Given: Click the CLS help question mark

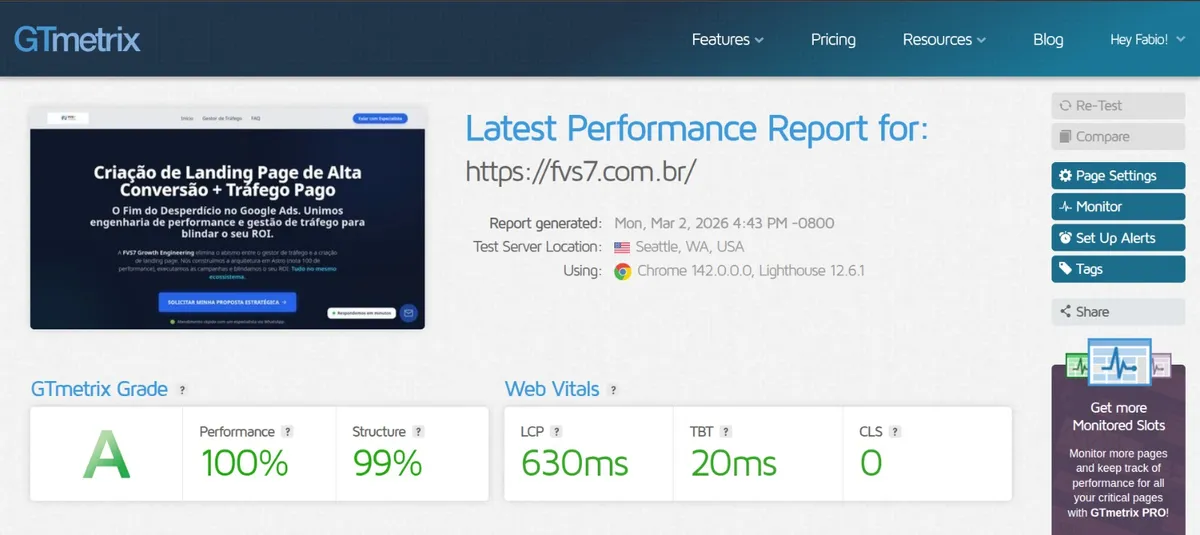Looking at the screenshot, I should (x=895, y=432).
